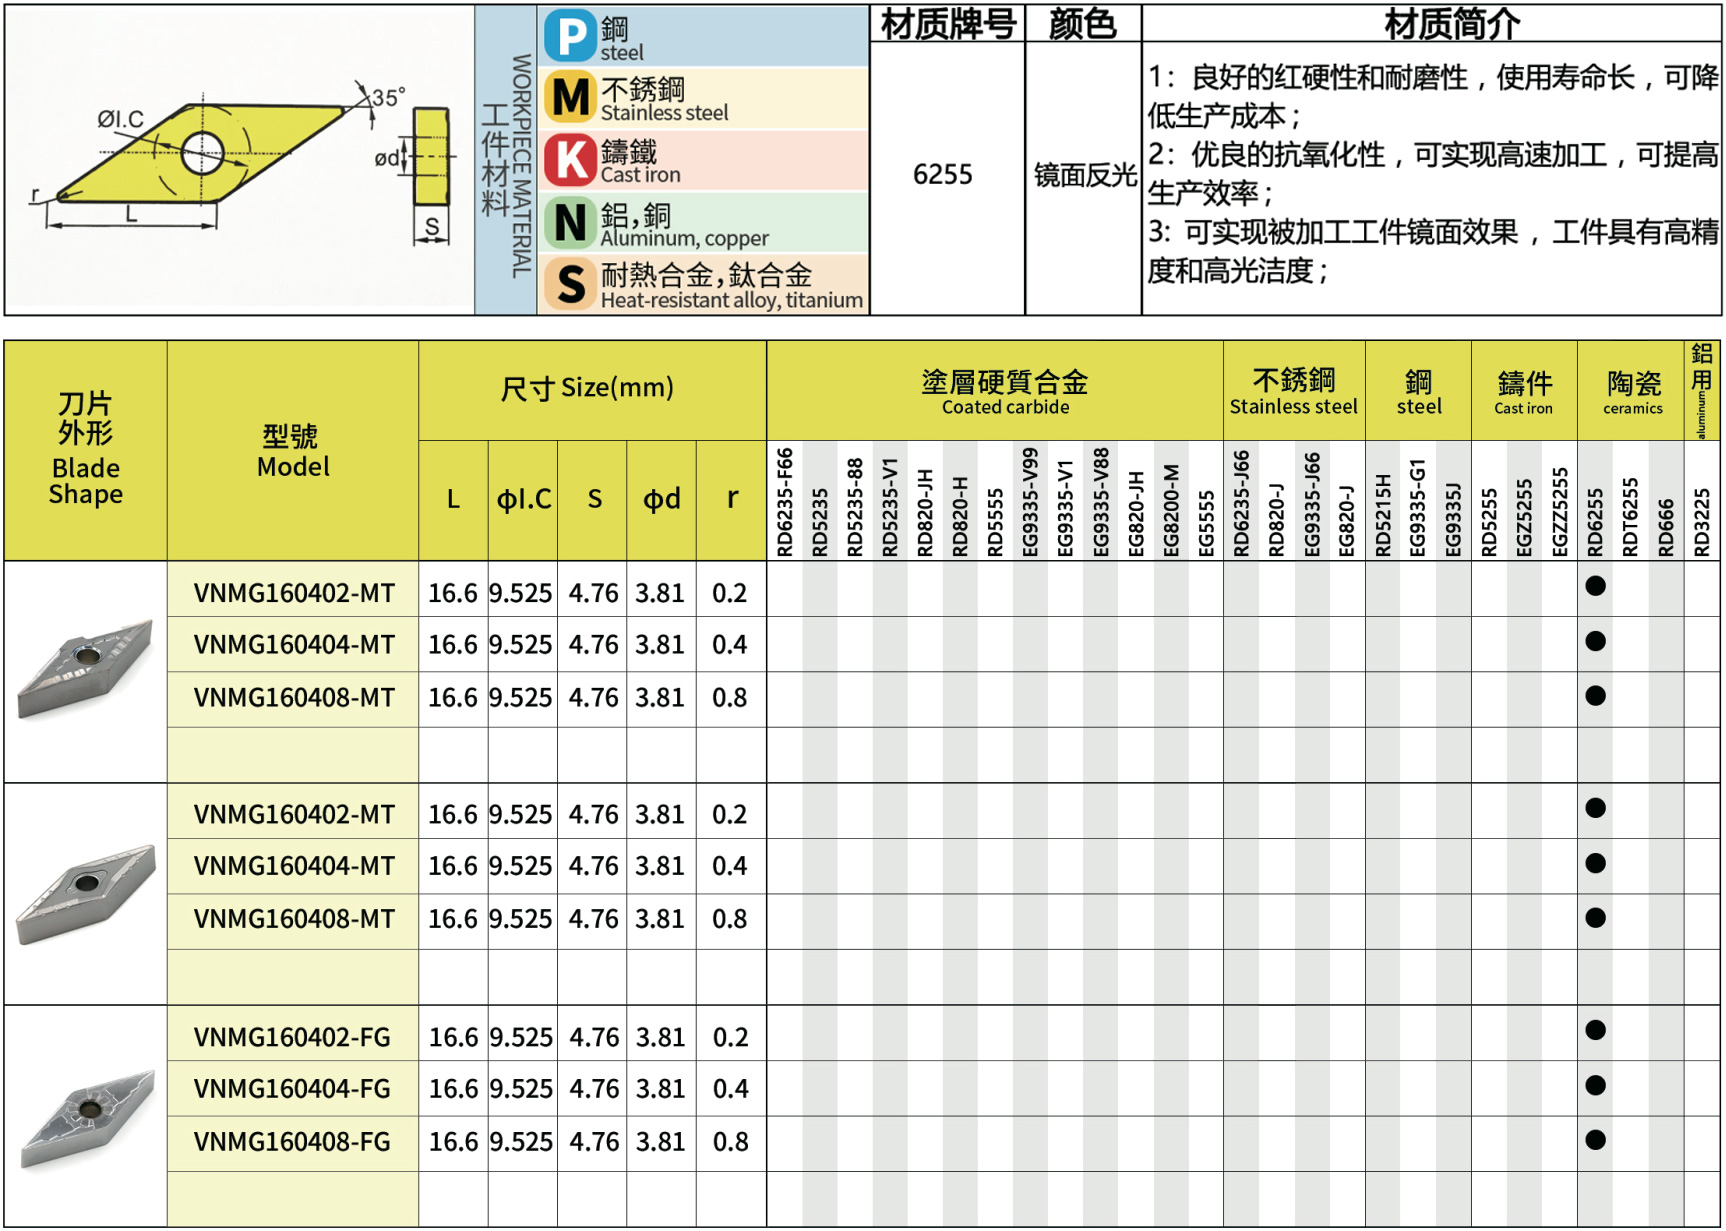Click the yellow M stainless steel badge
The height and width of the screenshot is (1231, 1726).
click(x=571, y=98)
